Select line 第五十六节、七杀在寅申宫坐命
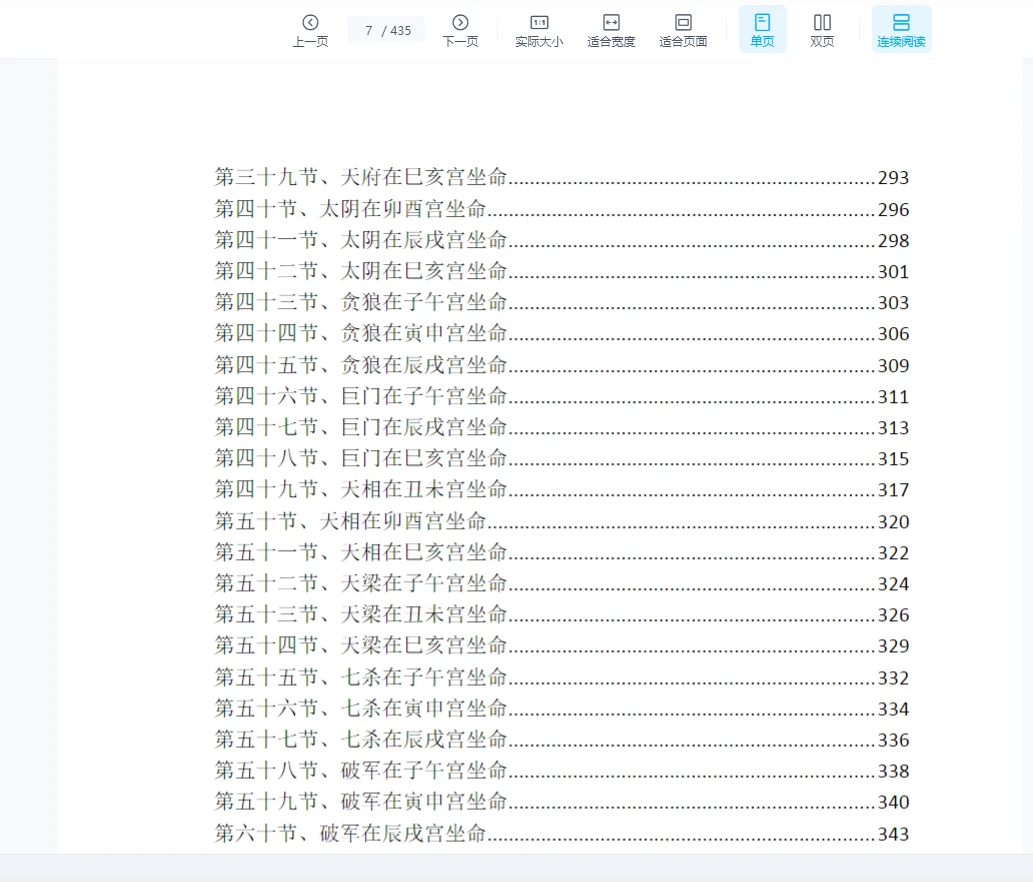The image size is (1033, 882). pos(562,708)
